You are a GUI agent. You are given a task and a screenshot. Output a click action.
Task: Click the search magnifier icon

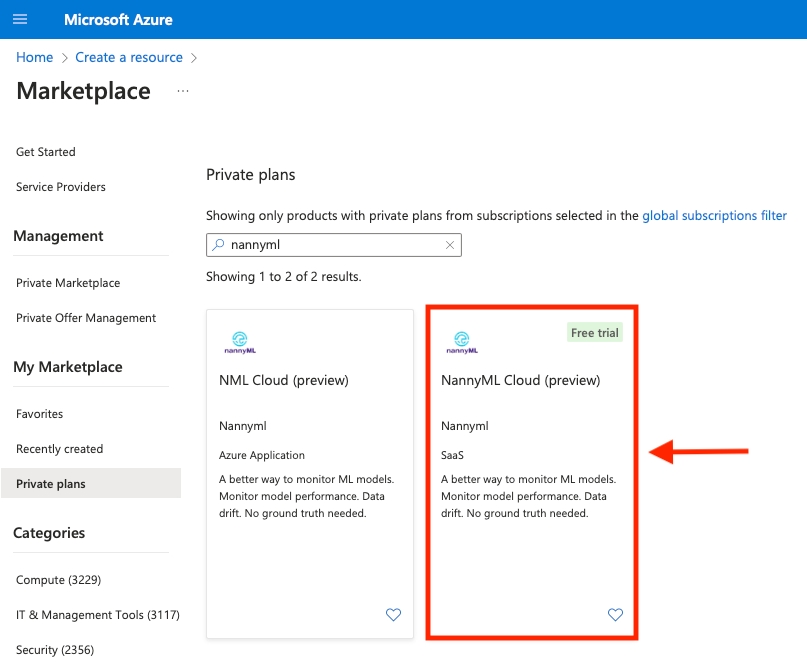219,245
